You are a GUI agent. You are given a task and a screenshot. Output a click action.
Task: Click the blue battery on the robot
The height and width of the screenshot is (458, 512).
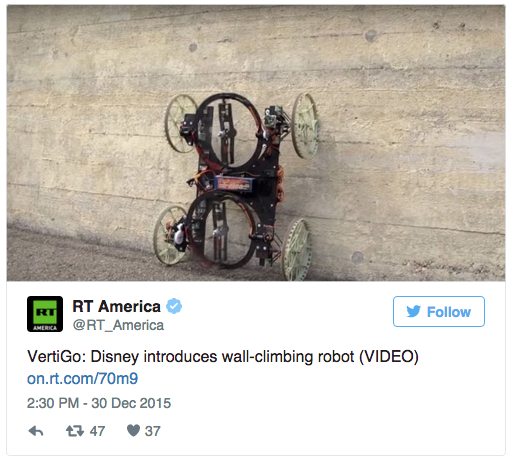pos(236,184)
